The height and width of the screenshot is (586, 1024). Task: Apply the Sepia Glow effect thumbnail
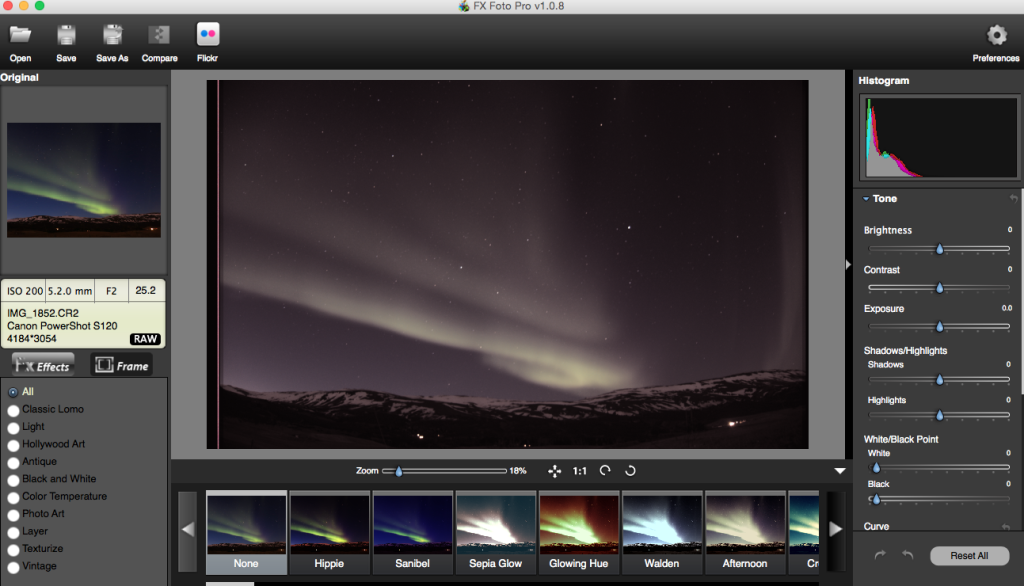tap(496, 523)
